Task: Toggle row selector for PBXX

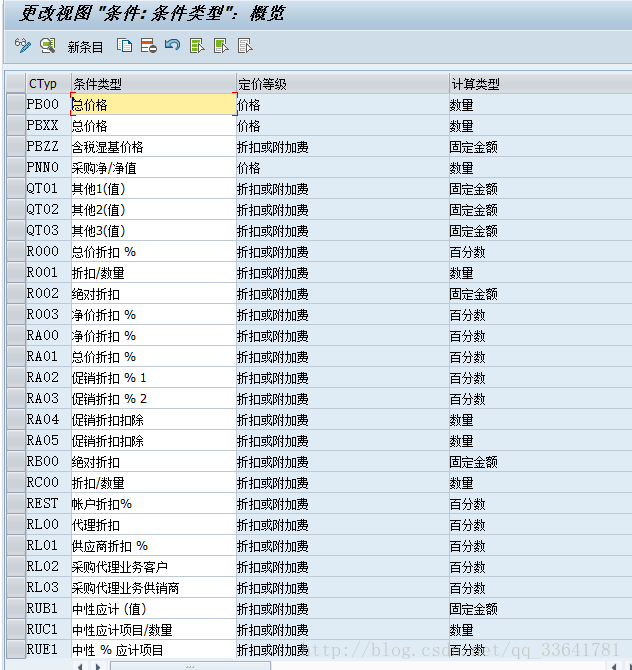Action: coord(16,125)
